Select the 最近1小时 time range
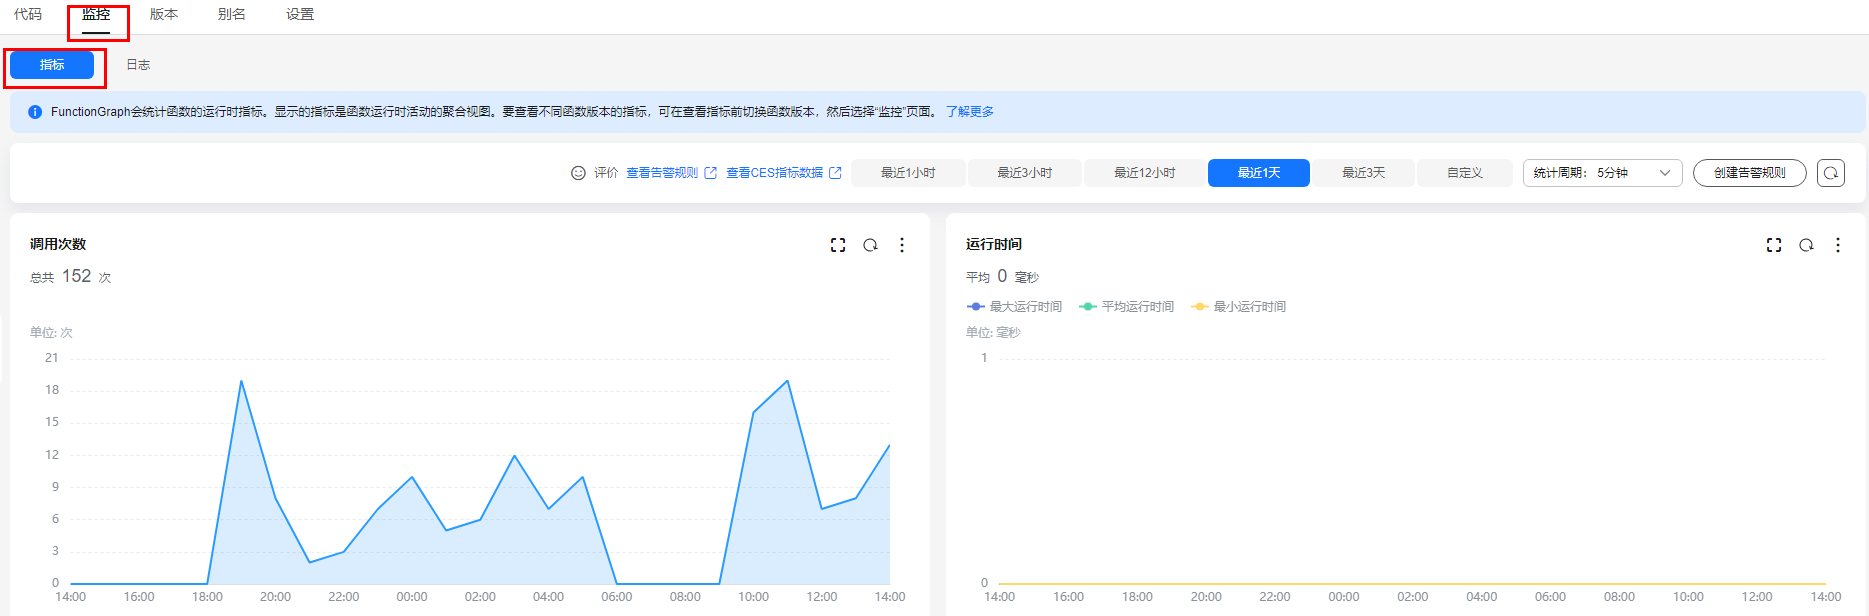 click(x=908, y=173)
